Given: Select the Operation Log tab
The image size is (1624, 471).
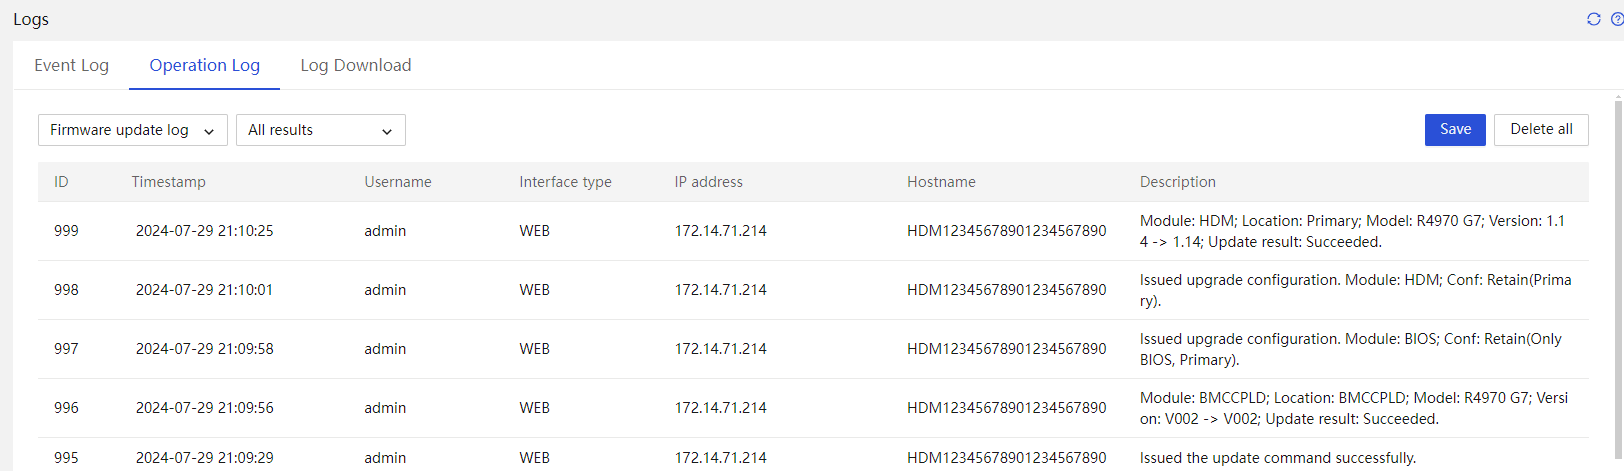Looking at the screenshot, I should pos(205,65).
